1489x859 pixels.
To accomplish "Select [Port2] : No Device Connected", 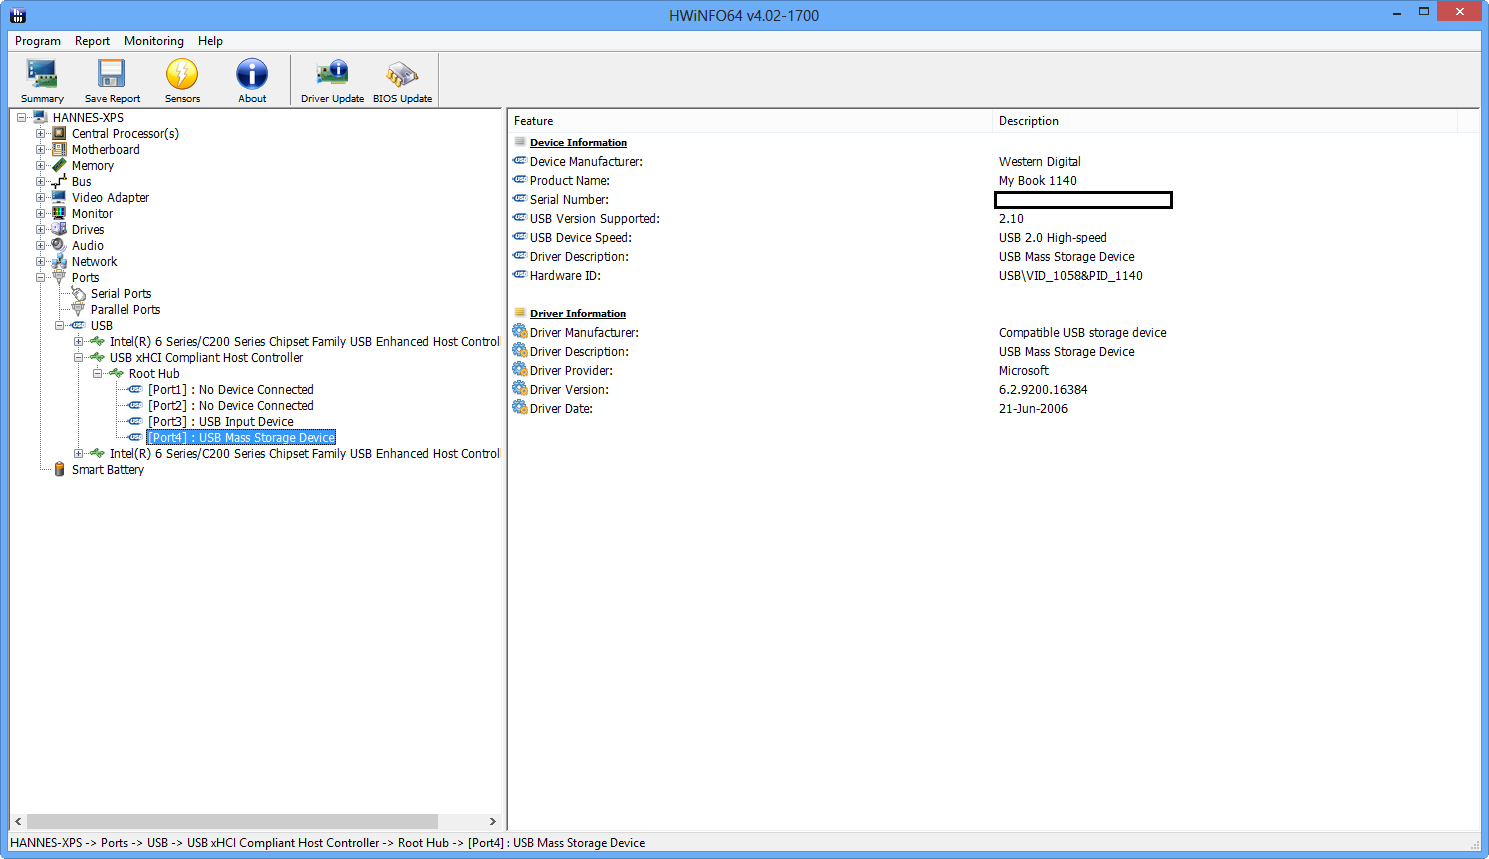I will (231, 405).
